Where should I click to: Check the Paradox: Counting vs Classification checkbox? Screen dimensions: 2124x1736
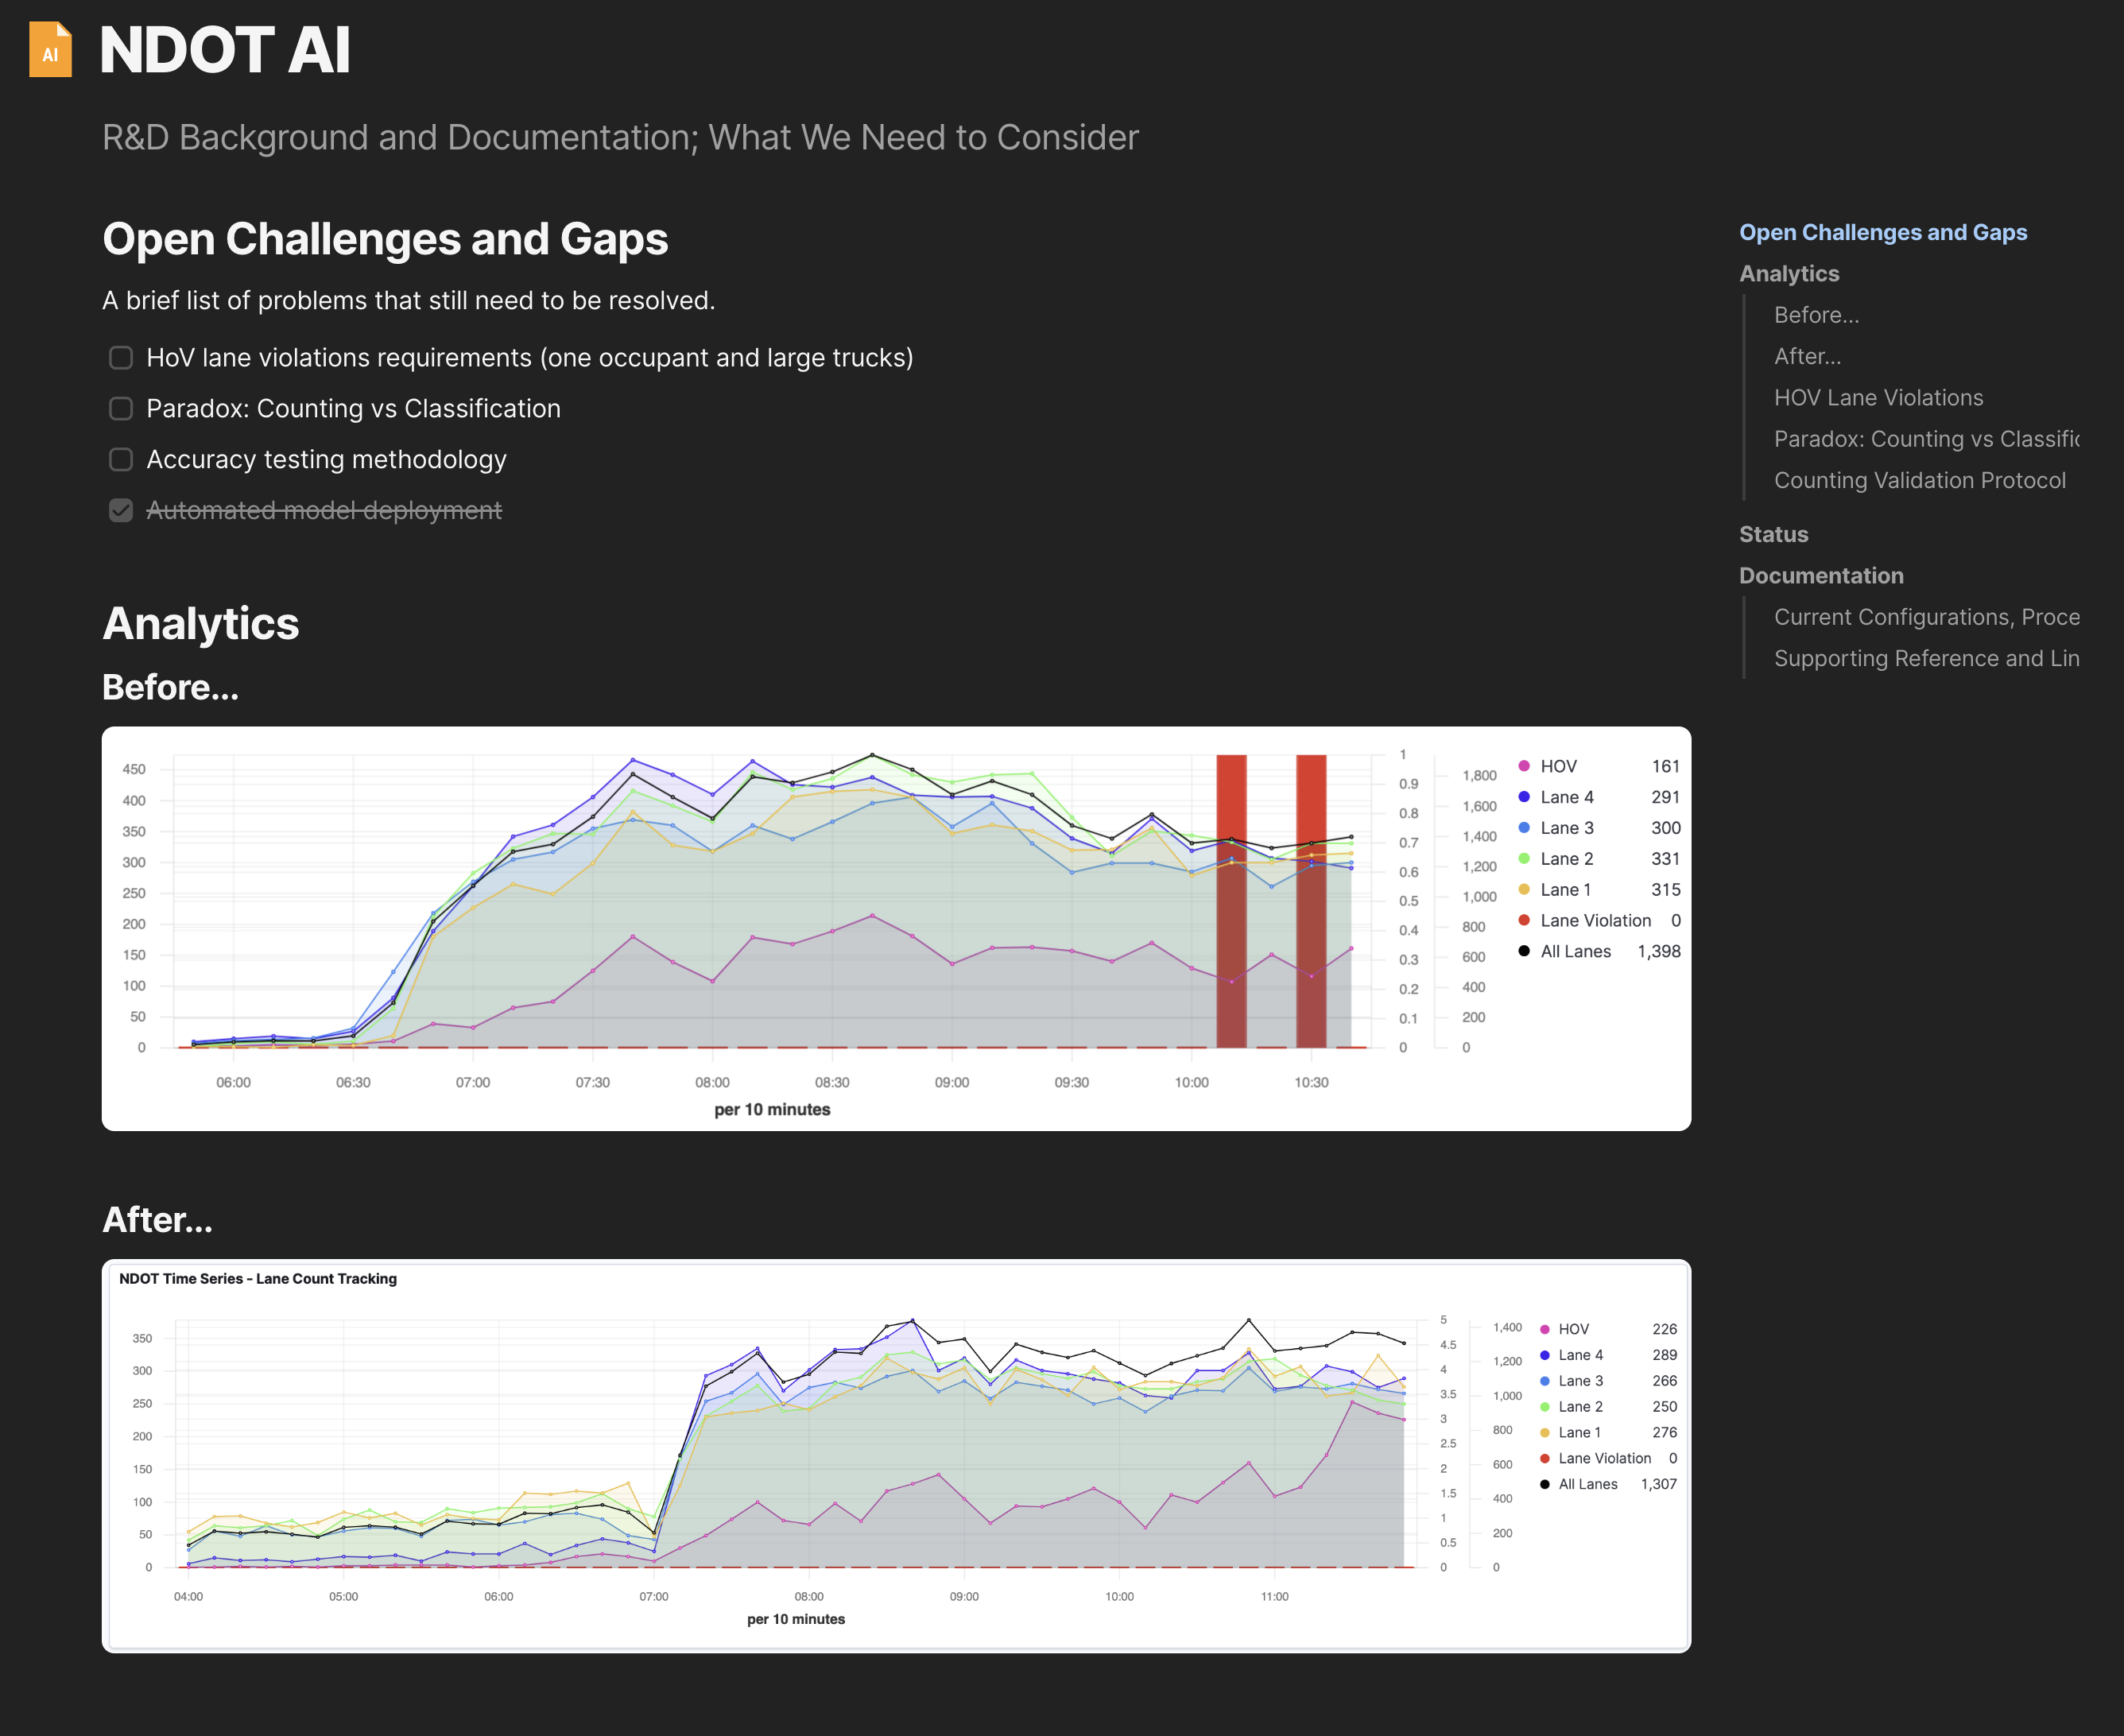(121, 408)
